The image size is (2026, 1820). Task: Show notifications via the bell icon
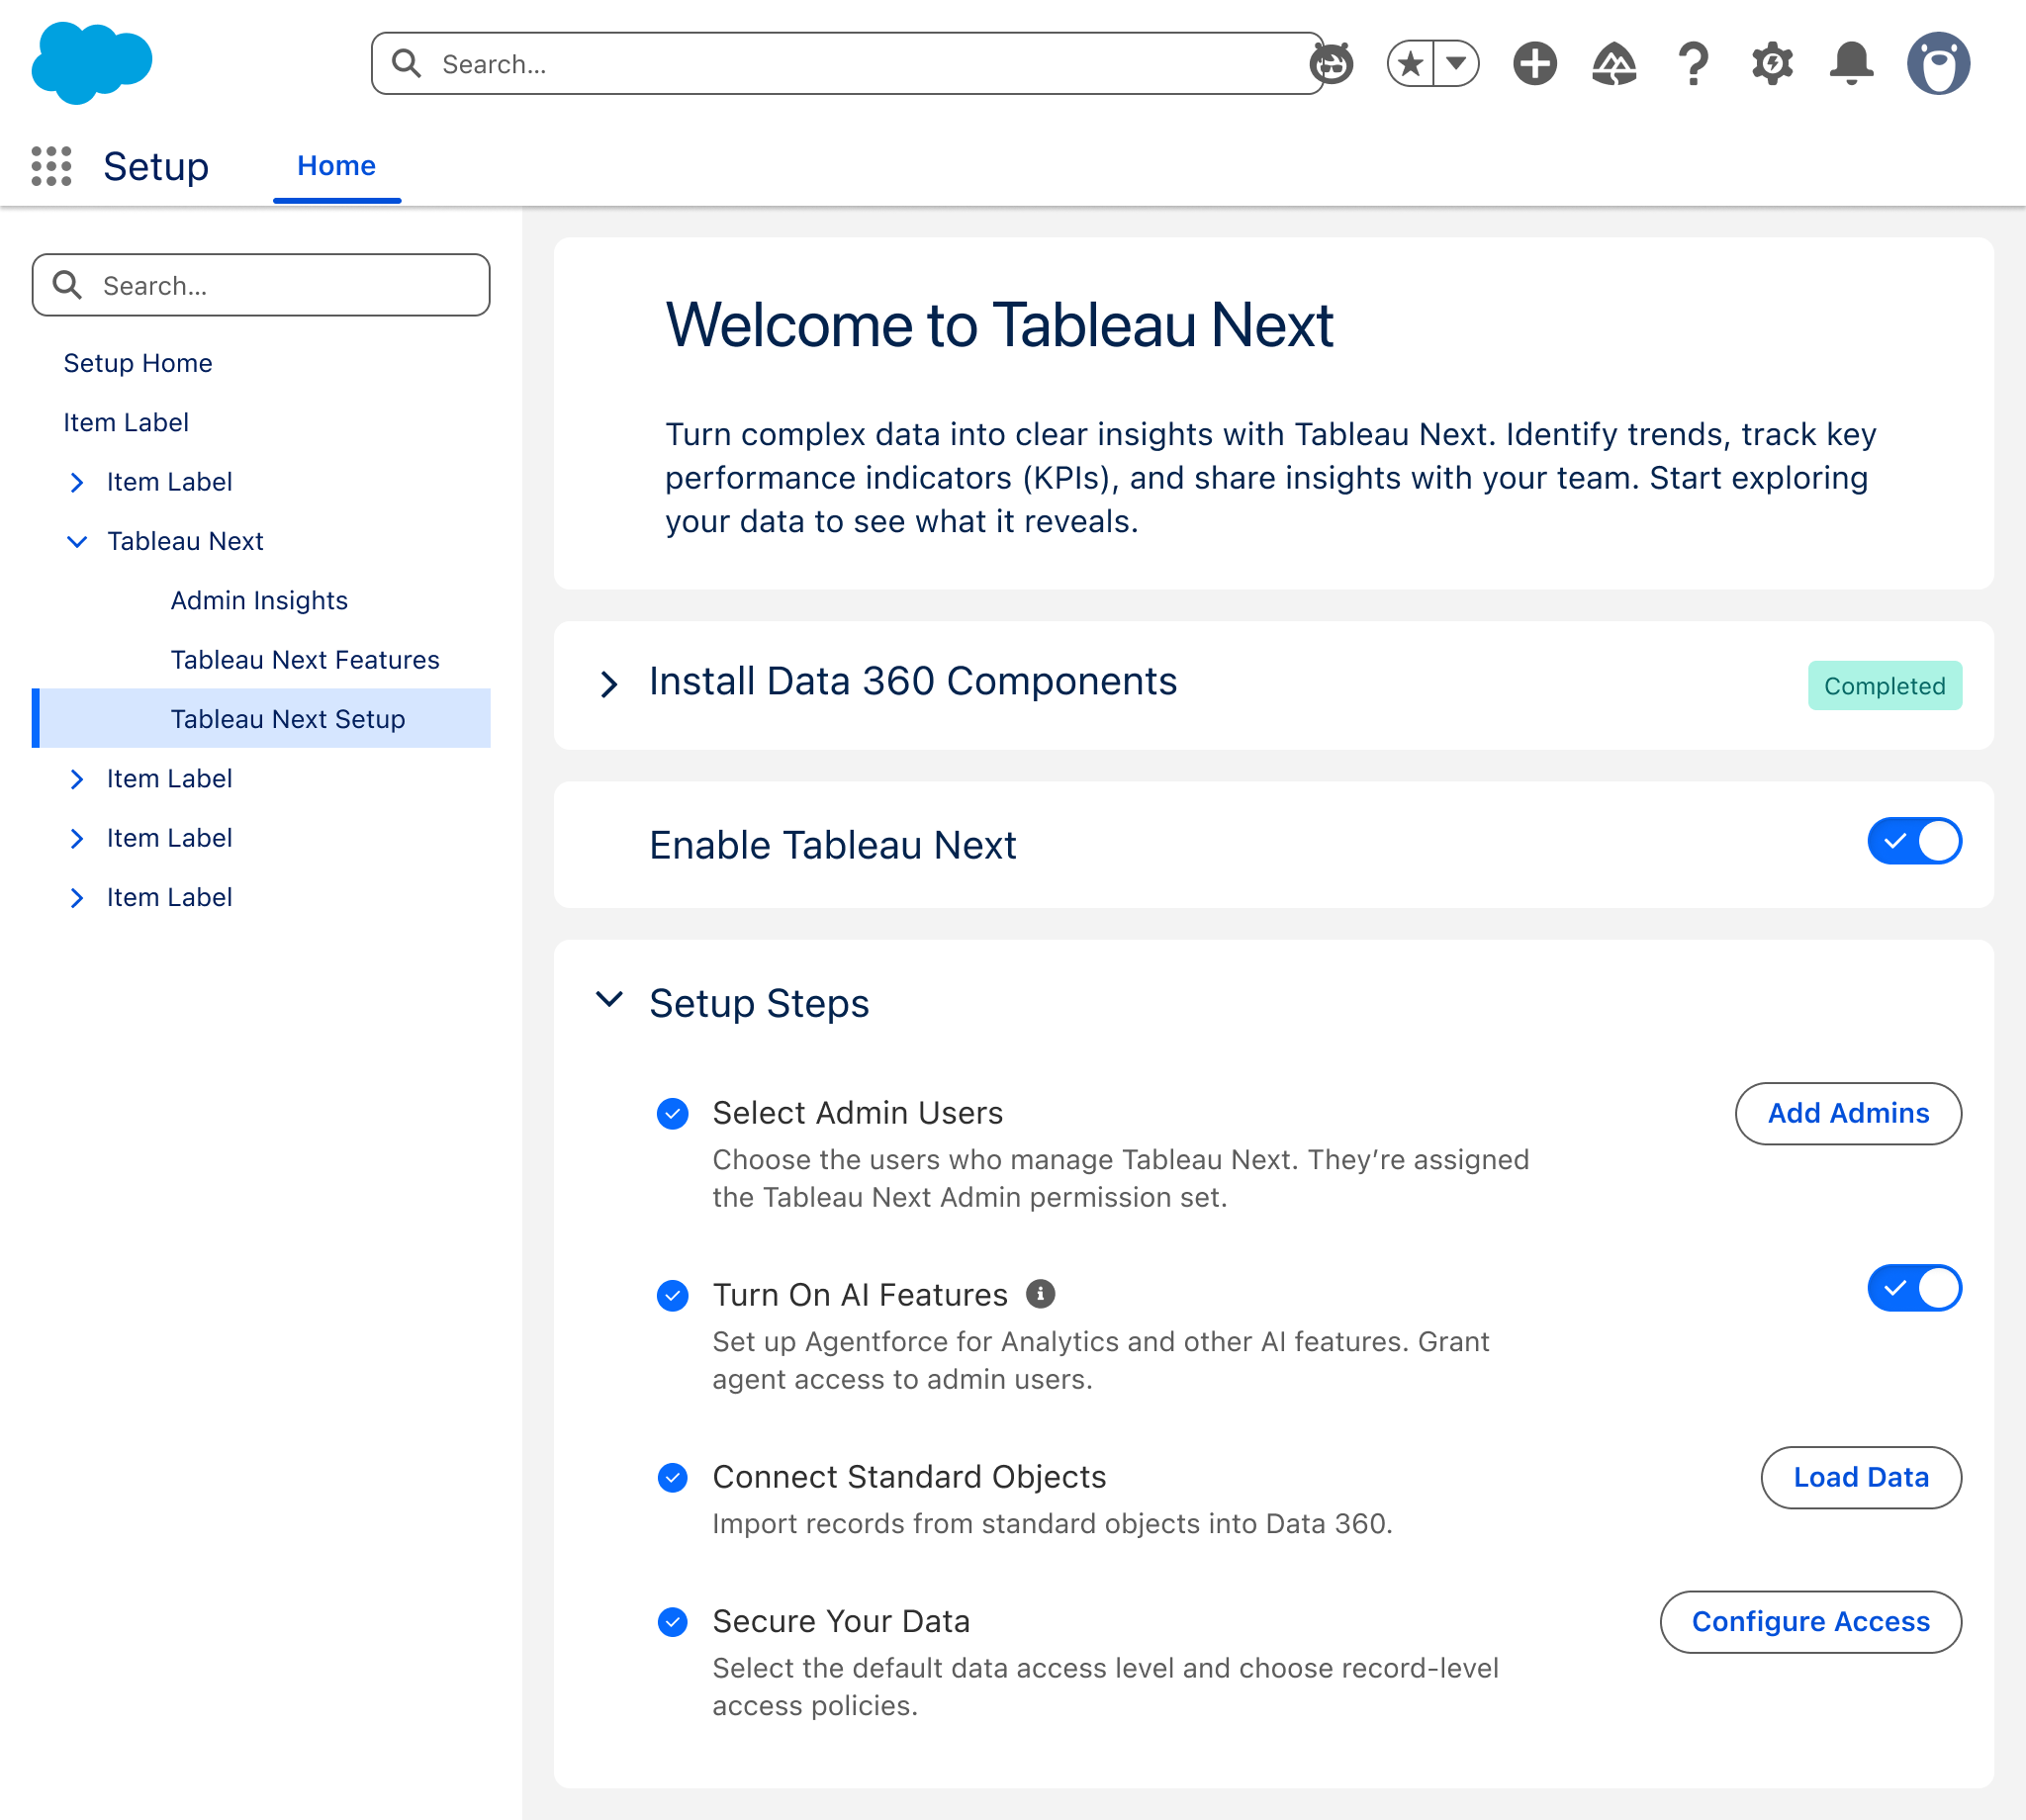click(x=1851, y=64)
